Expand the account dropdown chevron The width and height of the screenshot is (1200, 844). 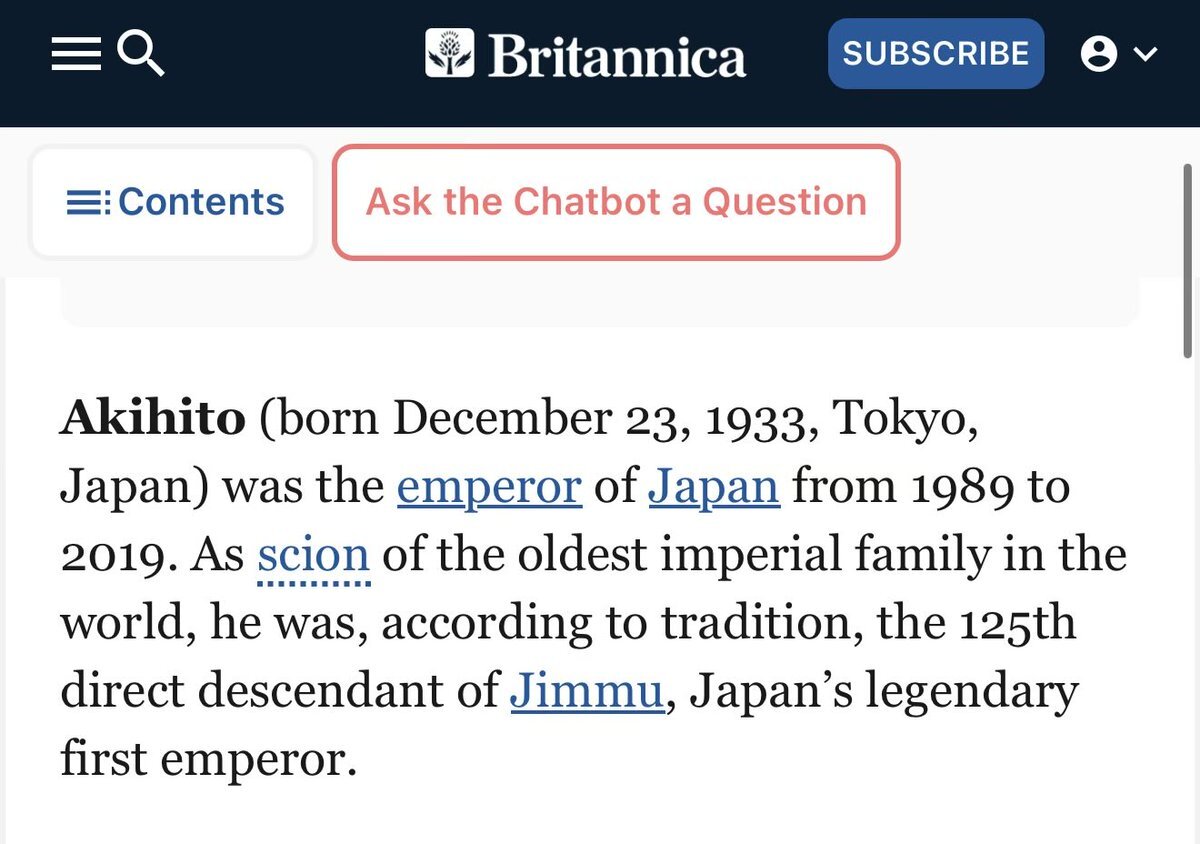1145,54
